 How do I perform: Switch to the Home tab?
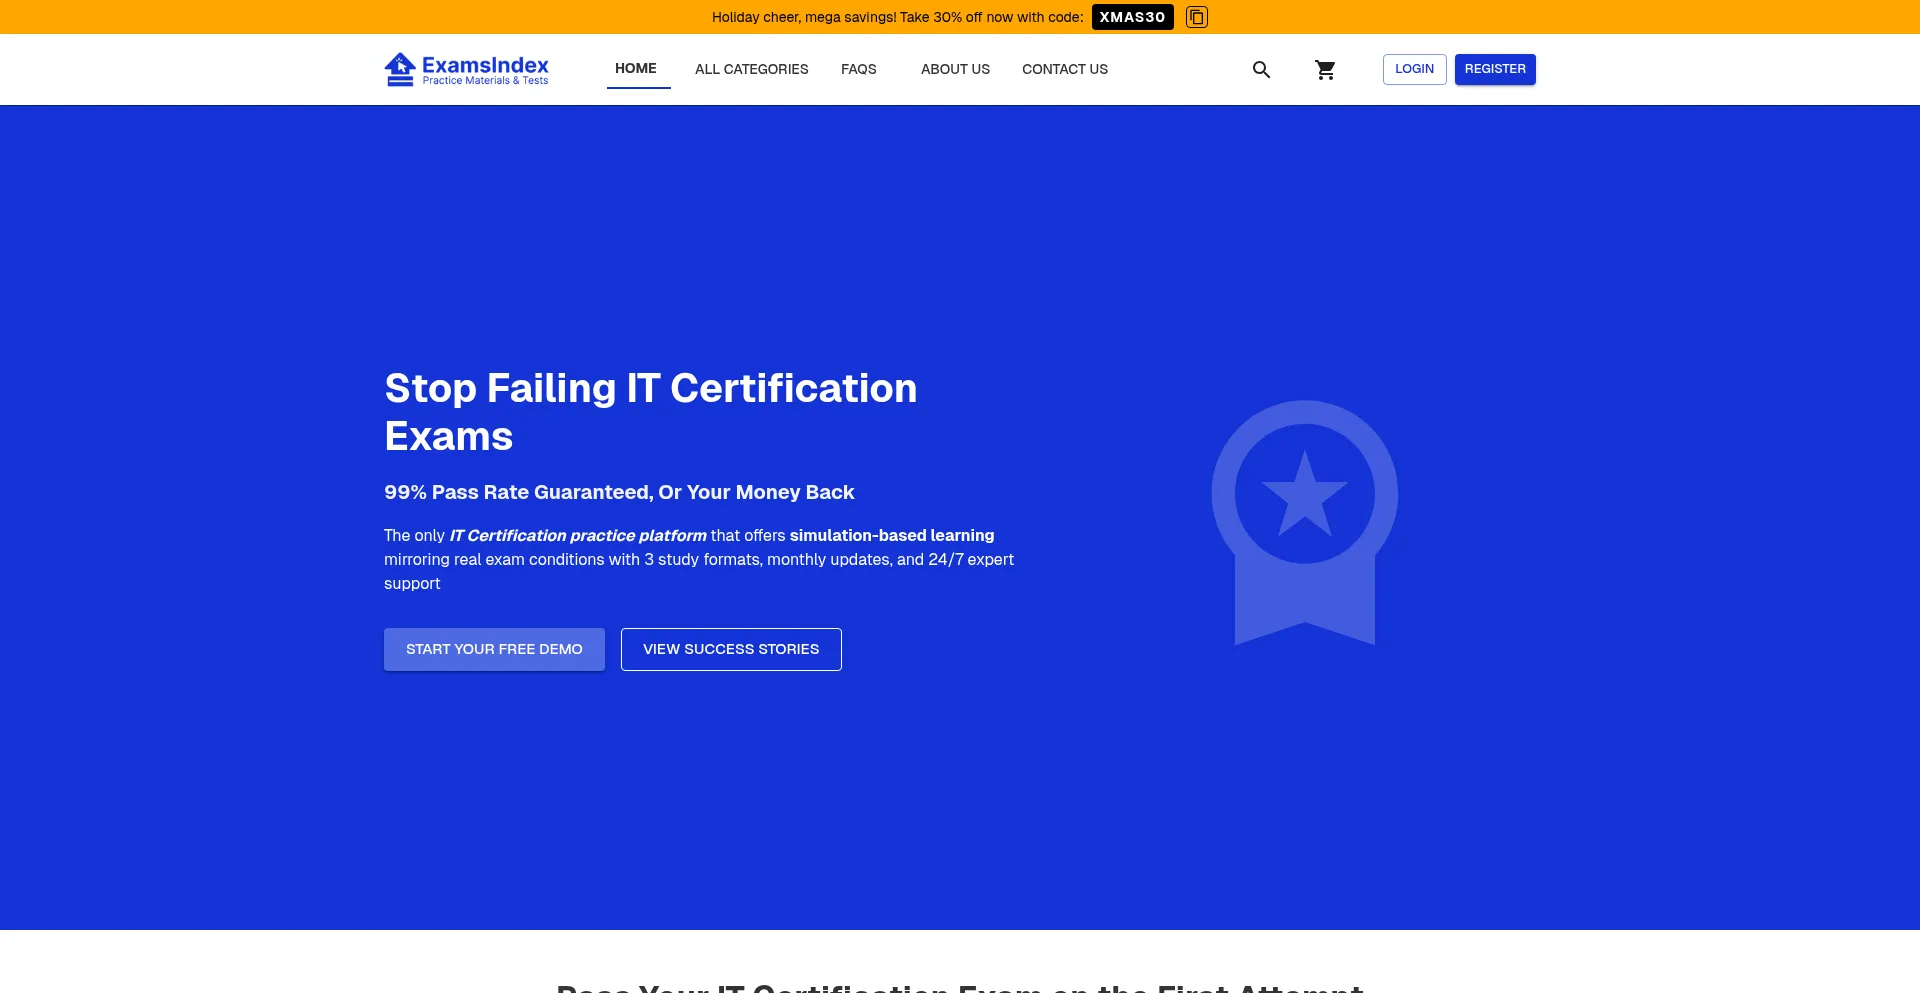(635, 68)
